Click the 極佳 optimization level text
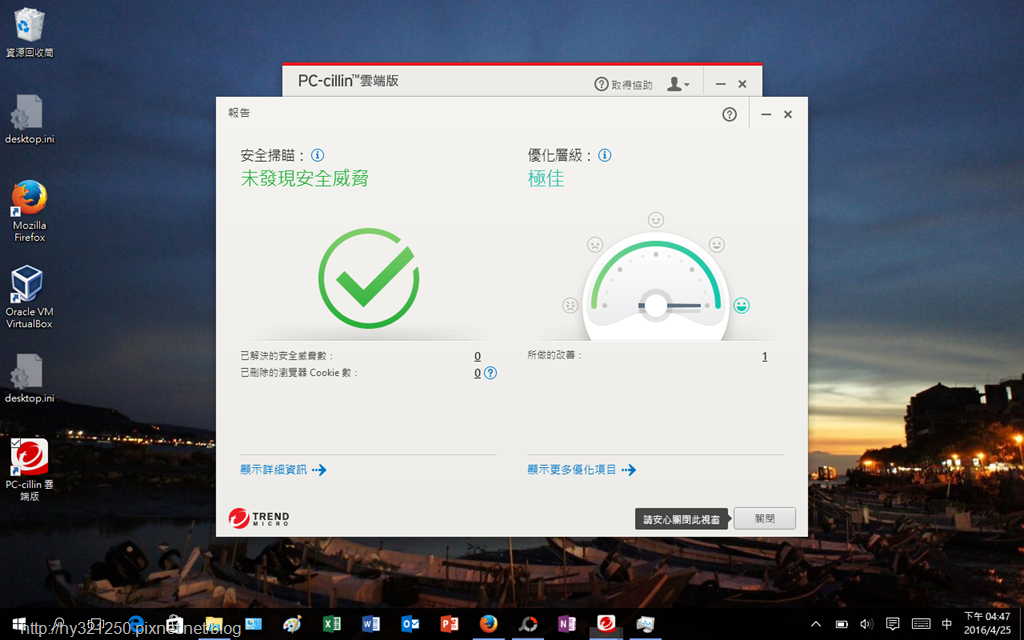 [545, 178]
